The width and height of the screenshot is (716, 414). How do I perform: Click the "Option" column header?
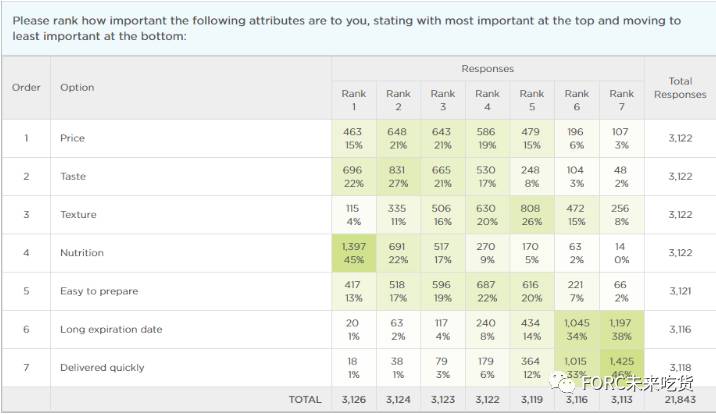pyautogui.click(x=77, y=88)
